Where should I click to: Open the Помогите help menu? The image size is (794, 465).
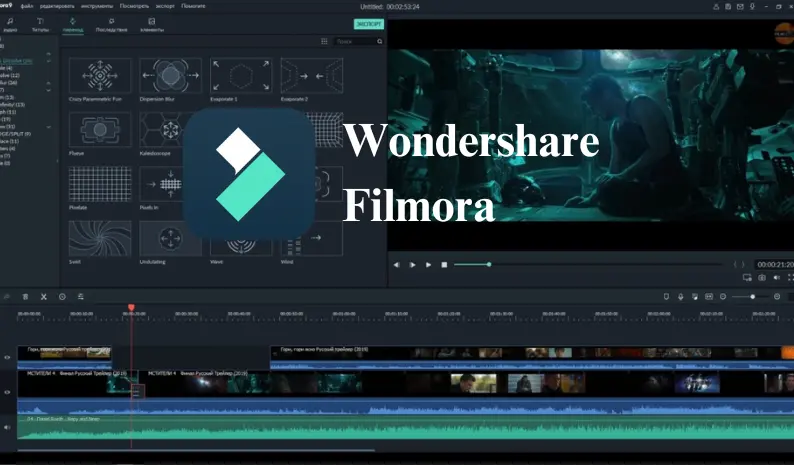coord(193,7)
